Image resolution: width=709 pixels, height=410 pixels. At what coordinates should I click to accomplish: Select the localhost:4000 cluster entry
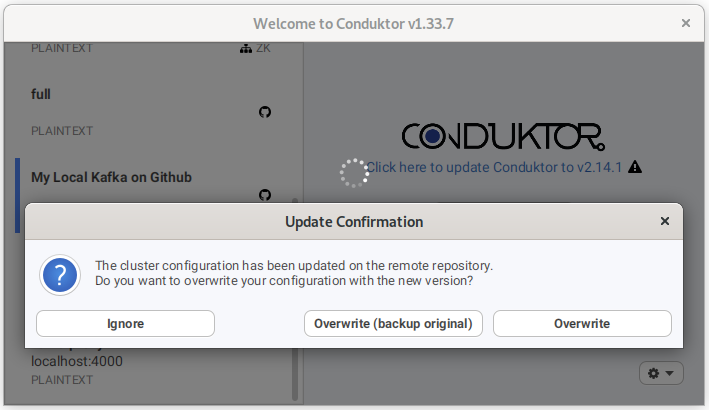pyautogui.click(x=153, y=368)
